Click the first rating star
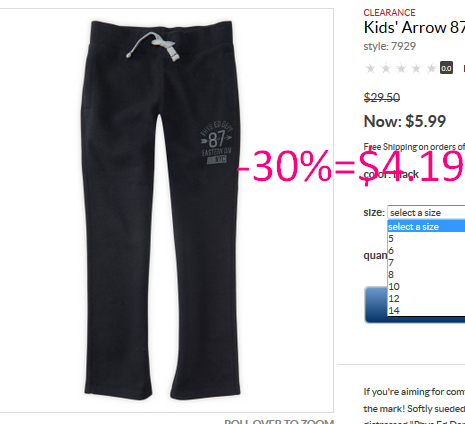 coord(370,68)
